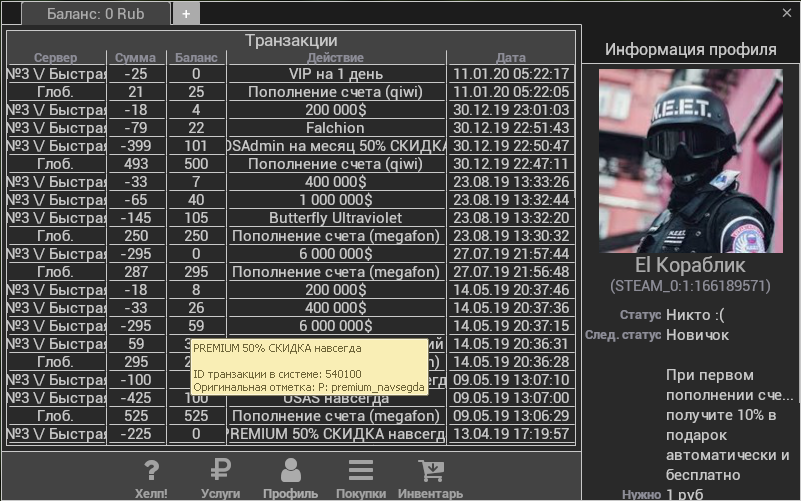801x501 pixels.
Task: Select the VIP на 1 день transaction
Action: coord(335,74)
